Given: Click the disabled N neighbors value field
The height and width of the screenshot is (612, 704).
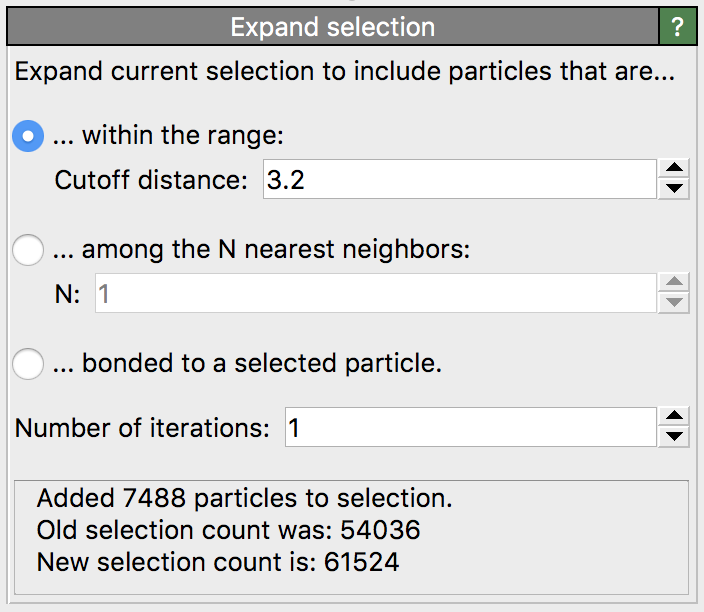Looking at the screenshot, I should 375,295.
